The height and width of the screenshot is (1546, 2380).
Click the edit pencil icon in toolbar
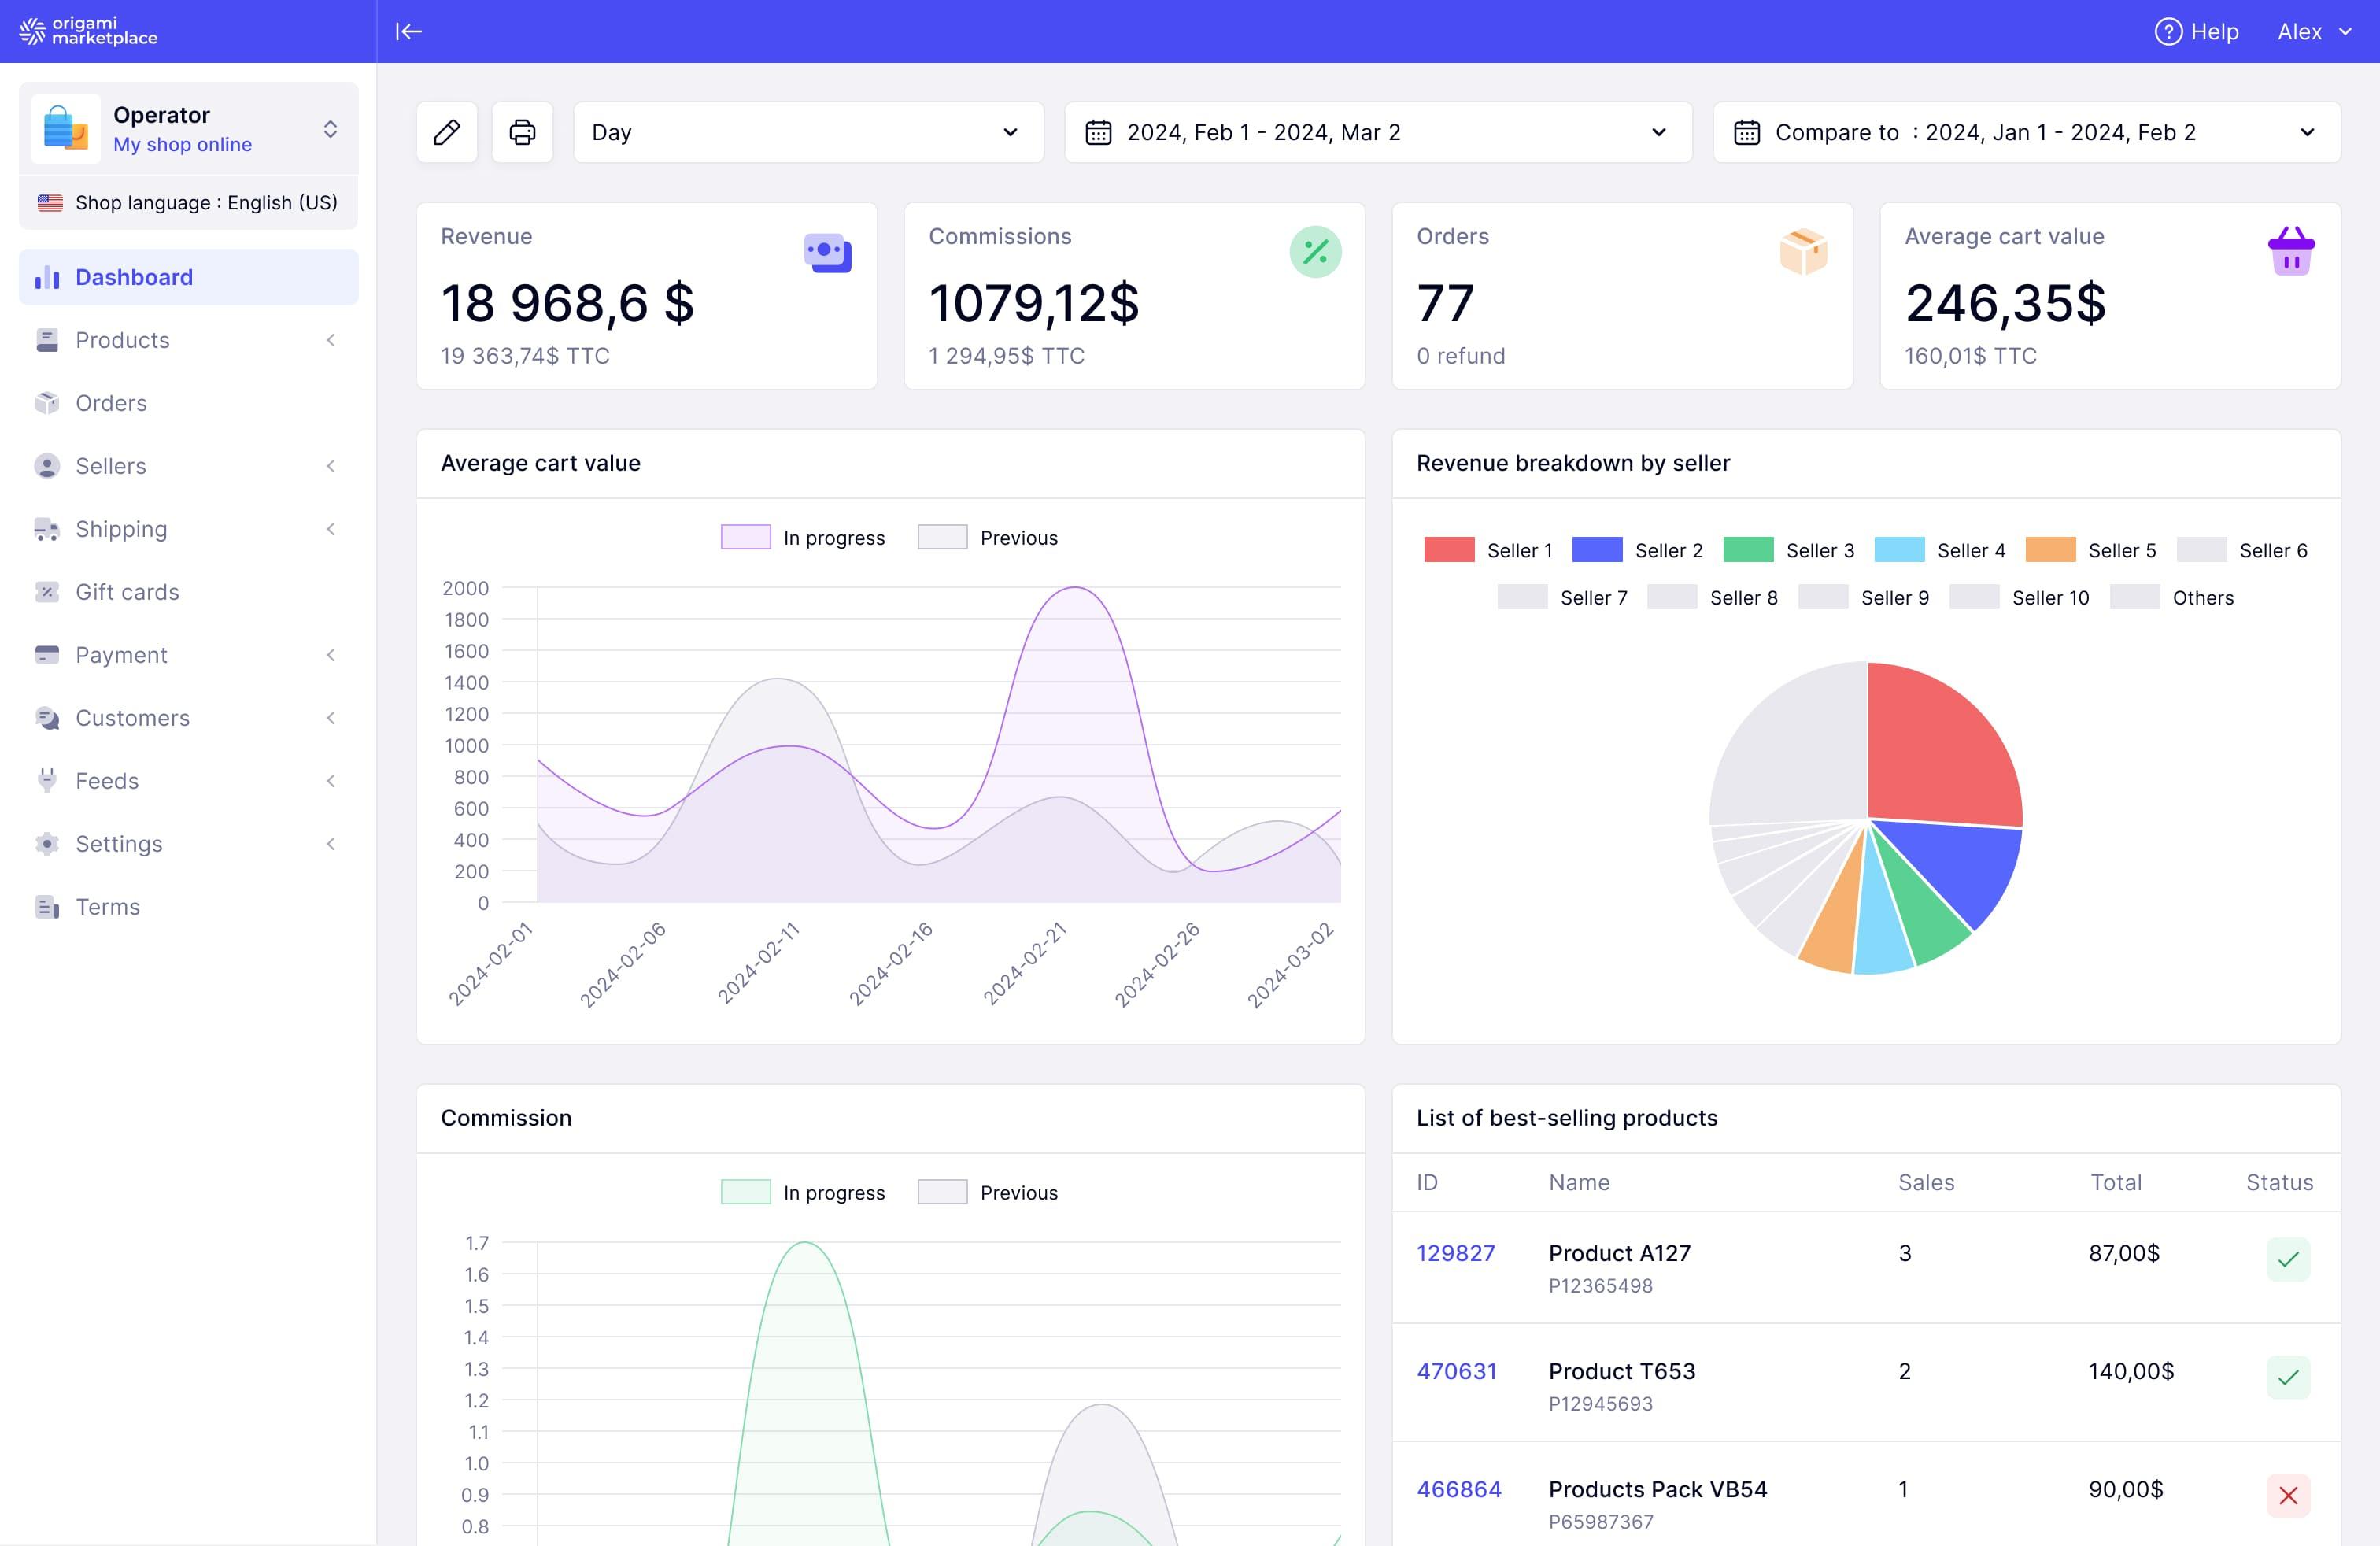448,130
